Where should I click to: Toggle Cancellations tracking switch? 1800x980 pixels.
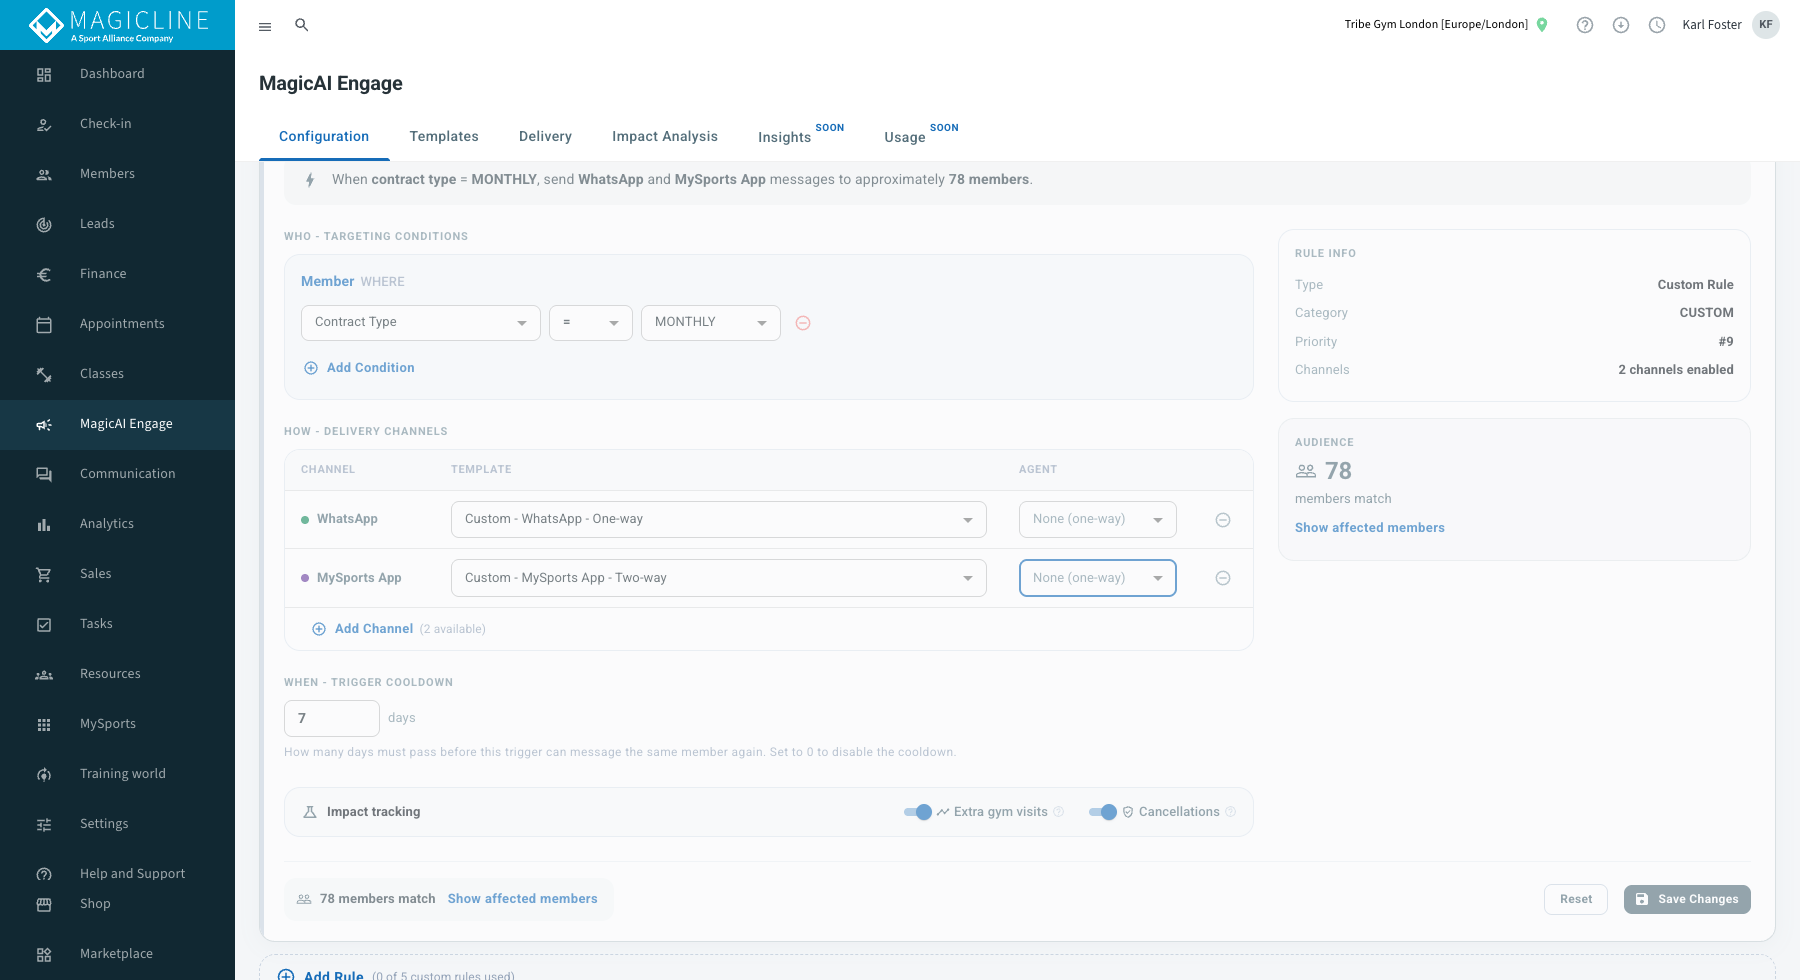click(1103, 812)
